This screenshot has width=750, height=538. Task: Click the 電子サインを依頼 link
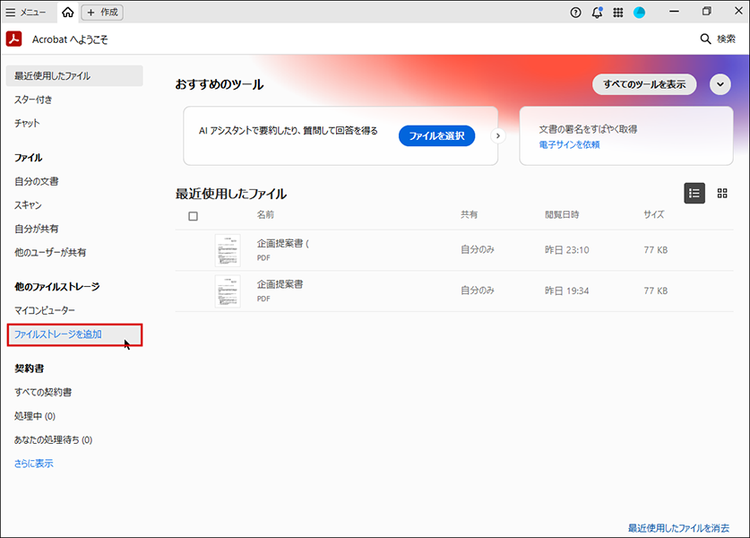click(x=569, y=145)
